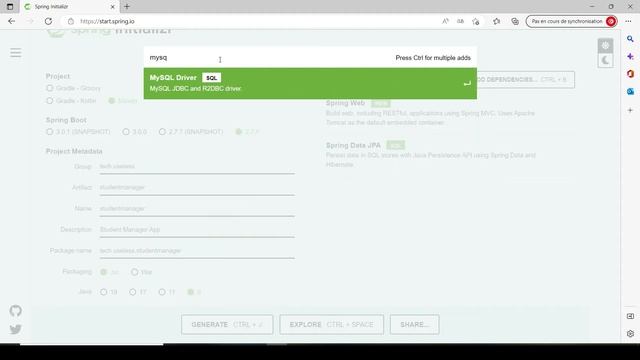The height and width of the screenshot is (360, 640).
Task: Select Spring Boot 3.0.0 radio
Action: tap(126, 132)
